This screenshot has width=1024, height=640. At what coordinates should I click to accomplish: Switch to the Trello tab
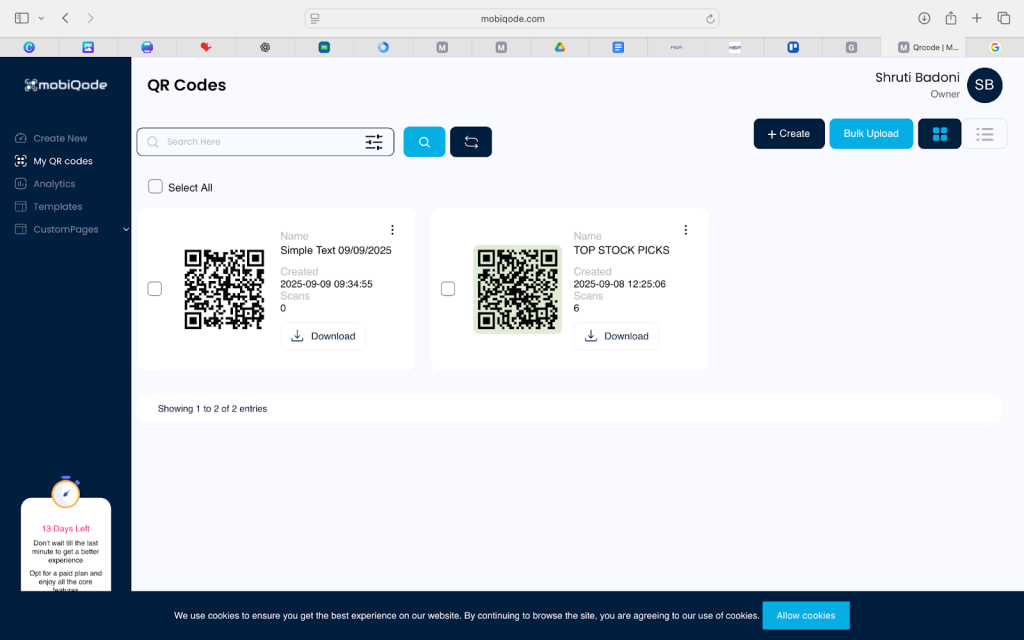[793, 47]
